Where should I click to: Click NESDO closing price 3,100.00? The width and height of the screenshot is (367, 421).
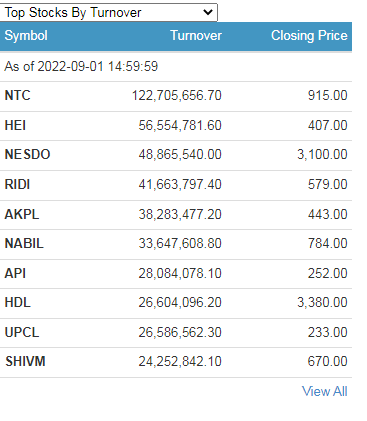coord(322,154)
